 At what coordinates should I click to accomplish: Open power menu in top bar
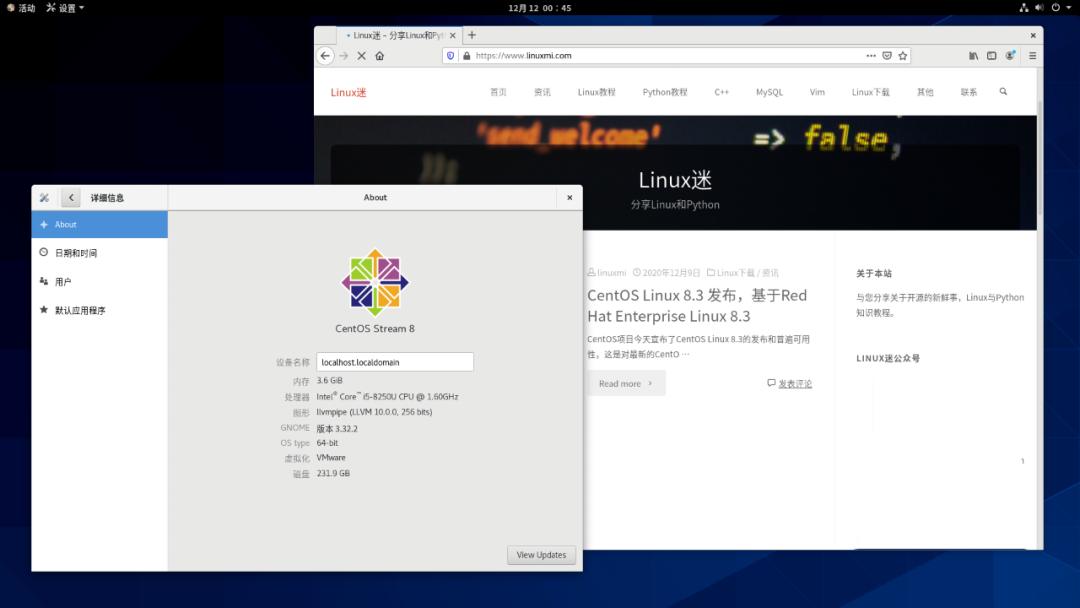(x=1061, y=8)
